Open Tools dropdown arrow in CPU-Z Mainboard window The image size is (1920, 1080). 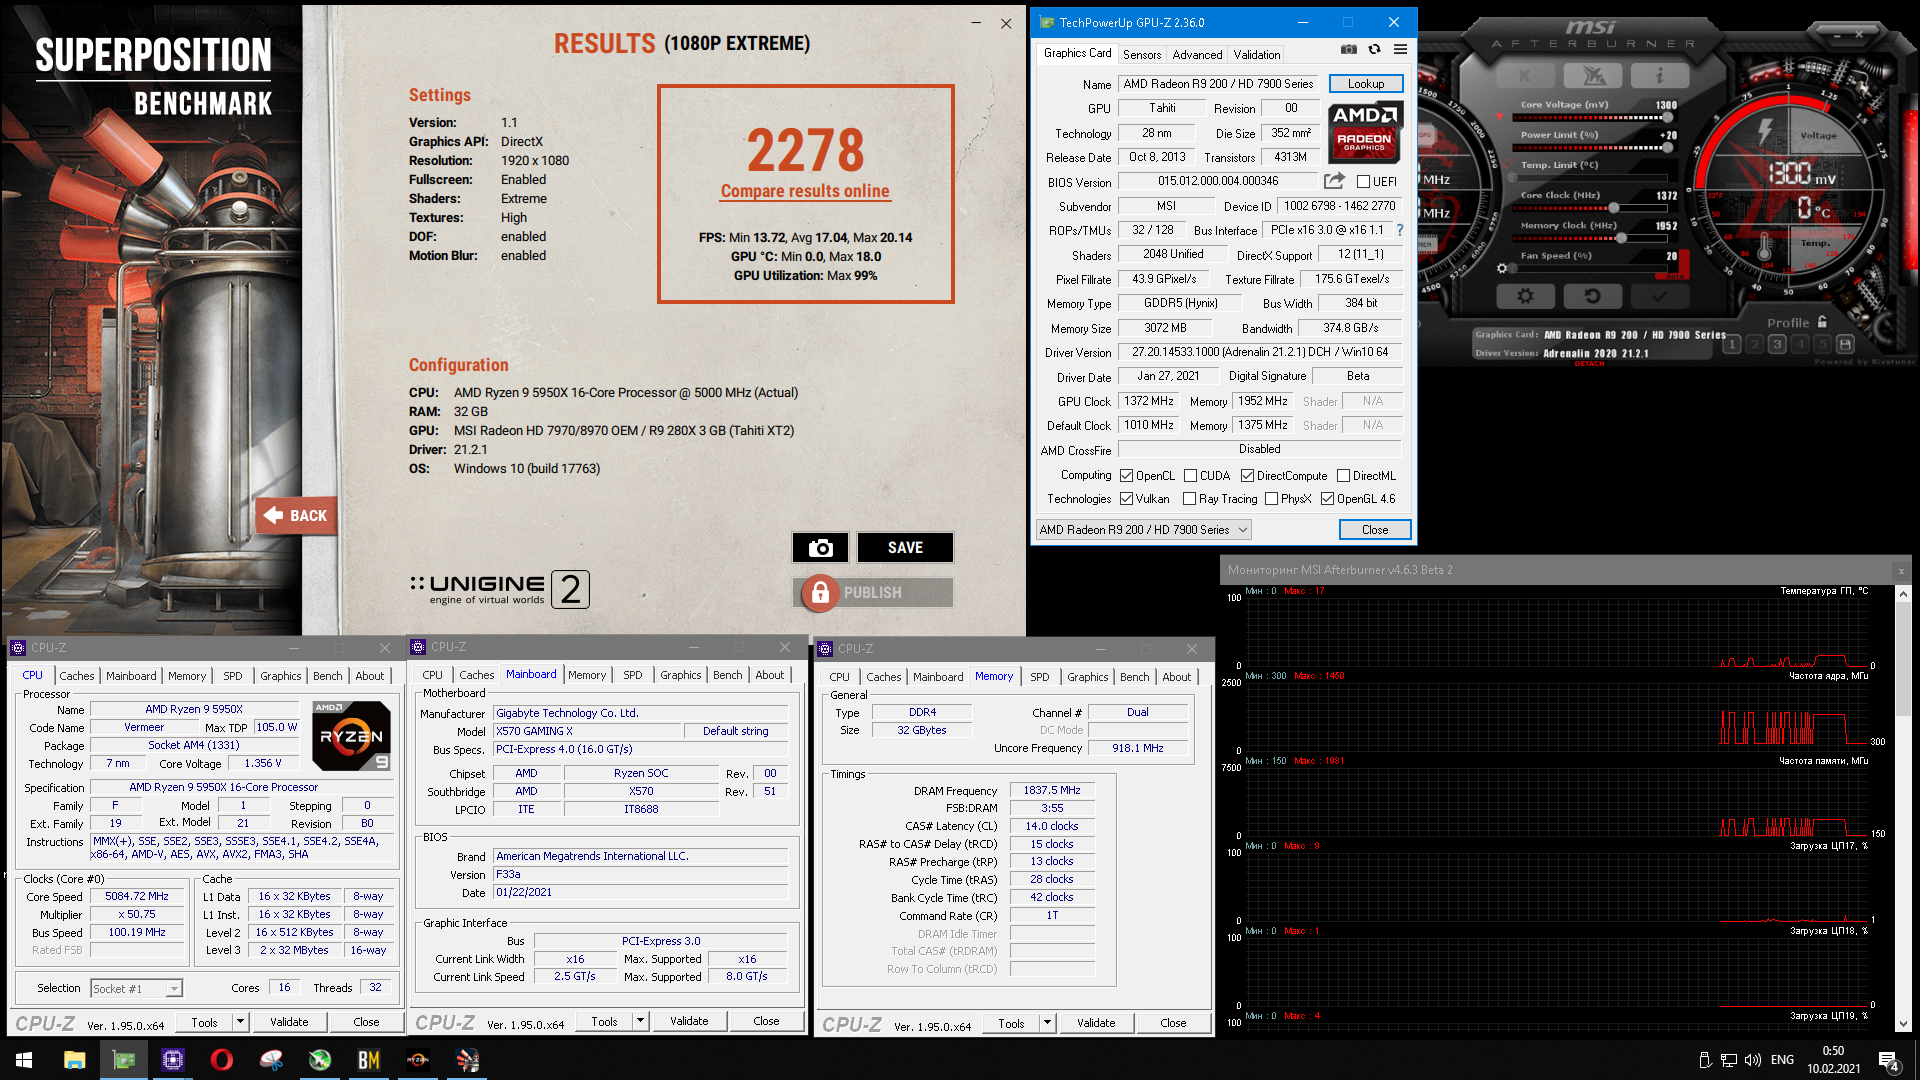pyautogui.click(x=641, y=1021)
